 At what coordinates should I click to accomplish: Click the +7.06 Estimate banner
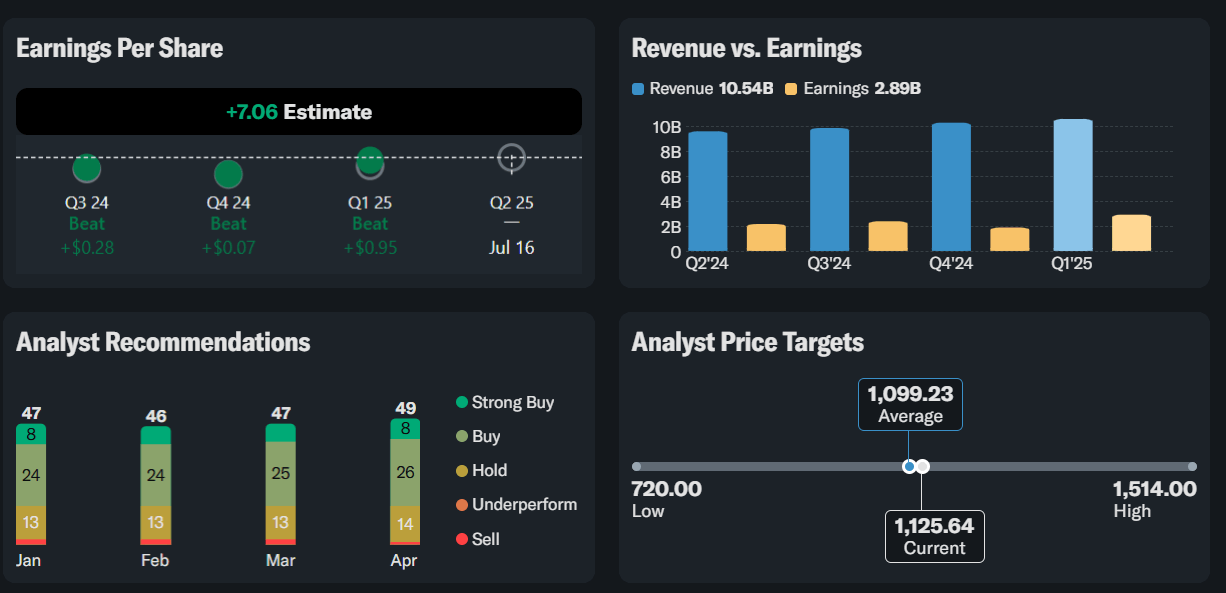point(299,112)
